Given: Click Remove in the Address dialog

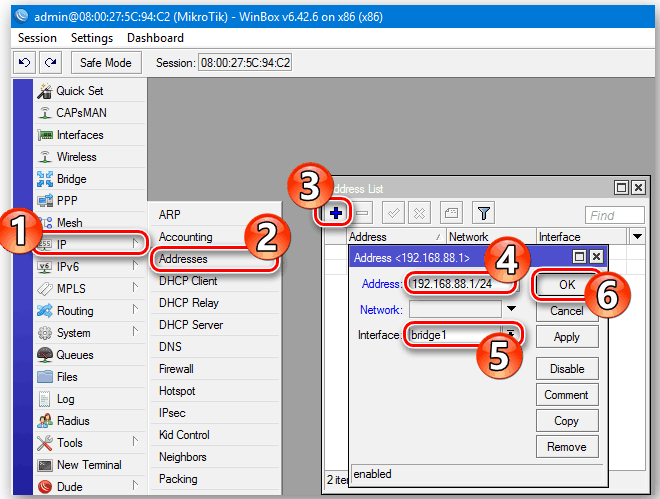Looking at the screenshot, I should tap(567, 447).
